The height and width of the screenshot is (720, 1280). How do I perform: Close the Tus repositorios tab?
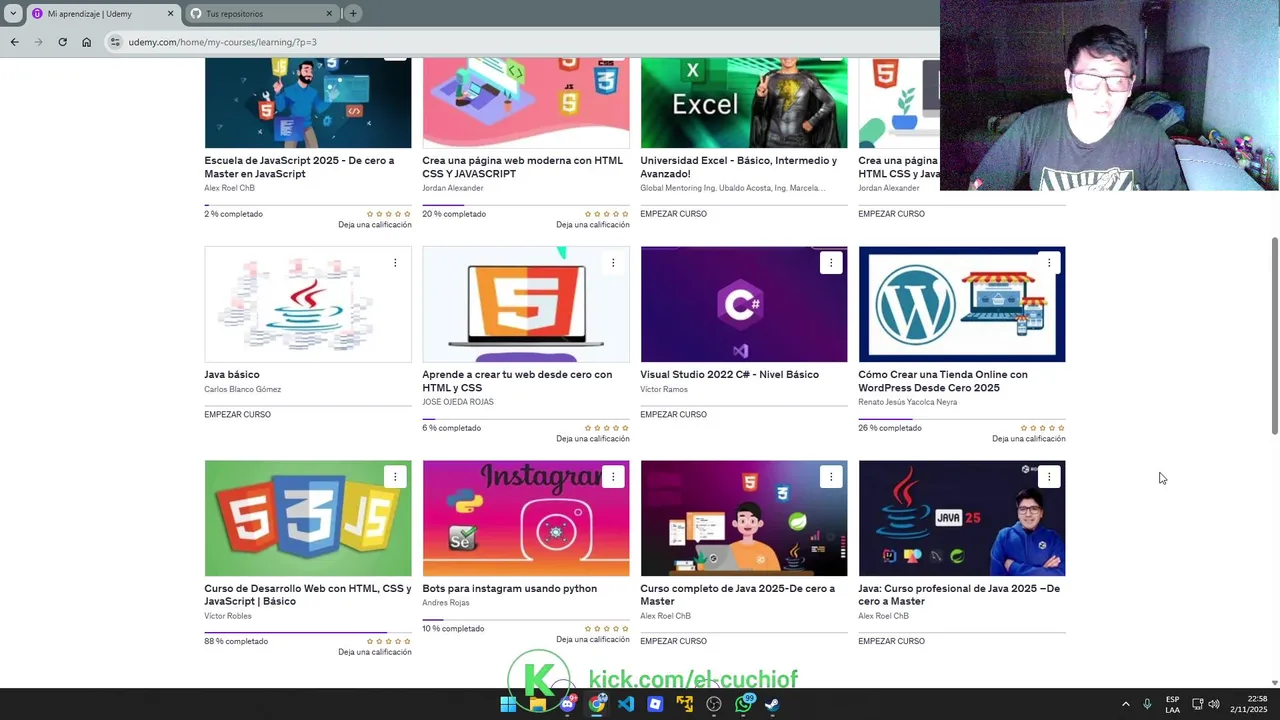(x=330, y=14)
